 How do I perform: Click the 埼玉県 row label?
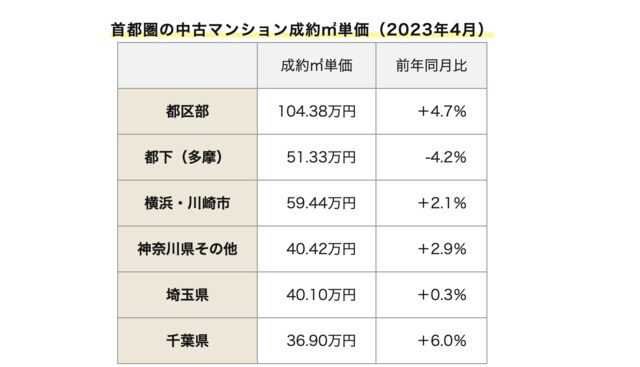click(187, 295)
